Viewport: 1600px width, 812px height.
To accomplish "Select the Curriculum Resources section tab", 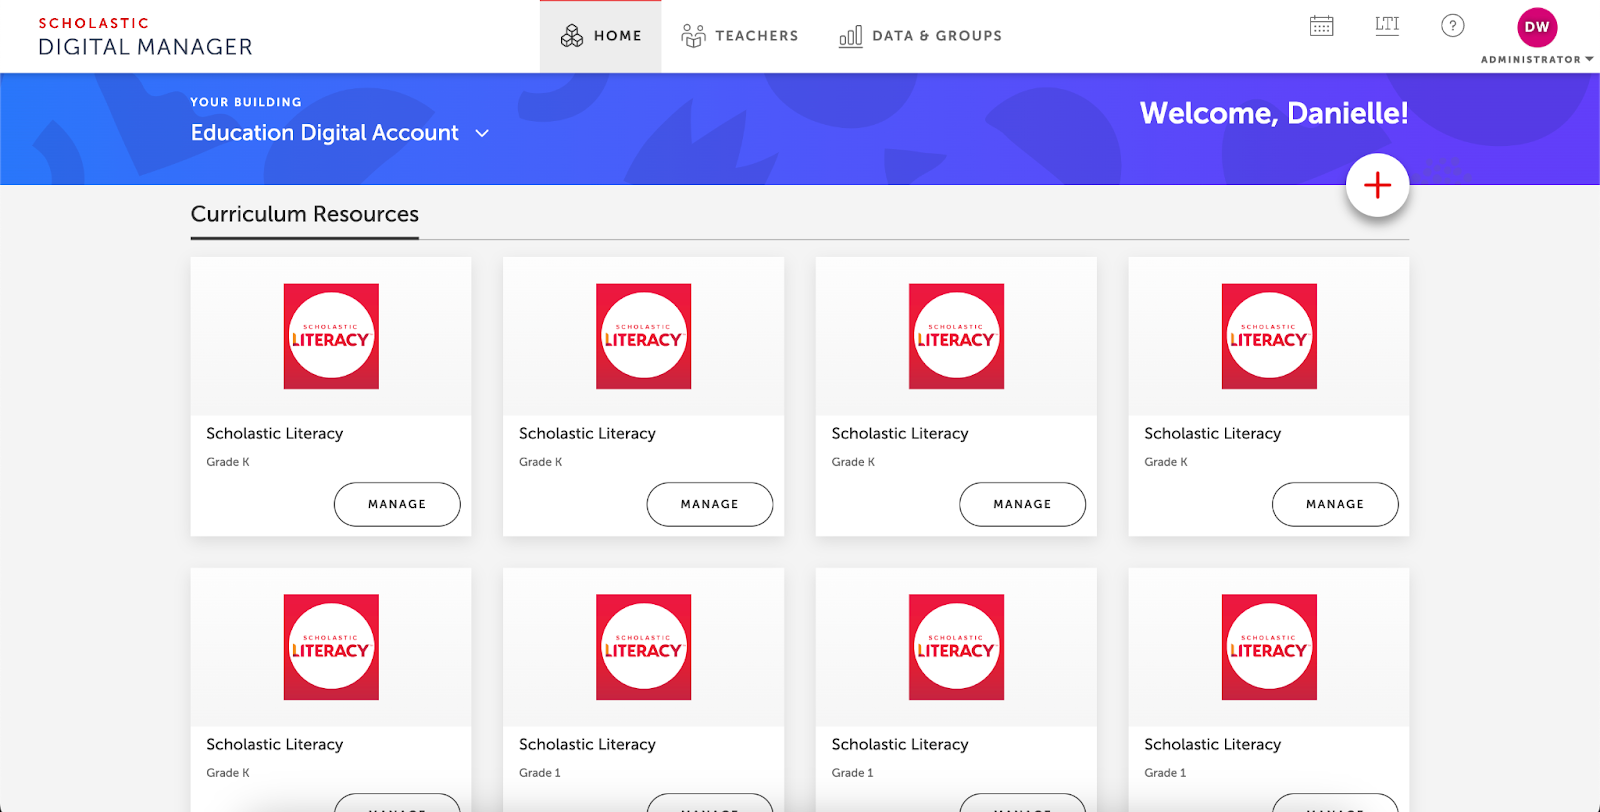I will [x=305, y=214].
